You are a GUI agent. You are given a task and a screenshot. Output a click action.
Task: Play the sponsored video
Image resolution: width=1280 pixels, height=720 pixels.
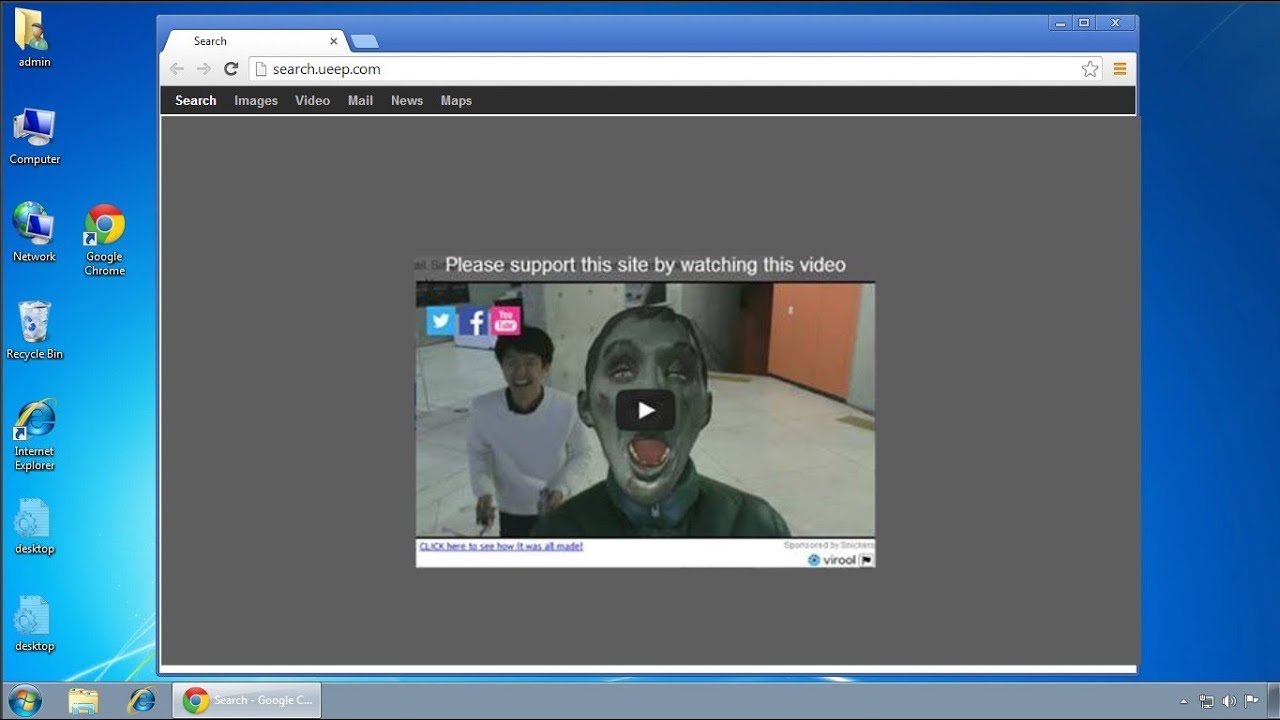(x=645, y=410)
